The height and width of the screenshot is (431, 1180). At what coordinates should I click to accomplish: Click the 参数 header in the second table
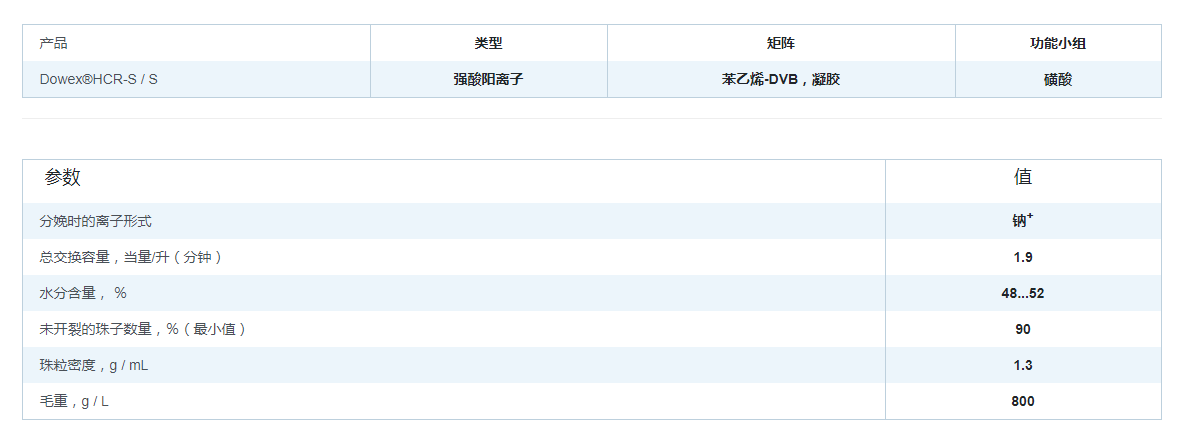[x=62, y=178]
